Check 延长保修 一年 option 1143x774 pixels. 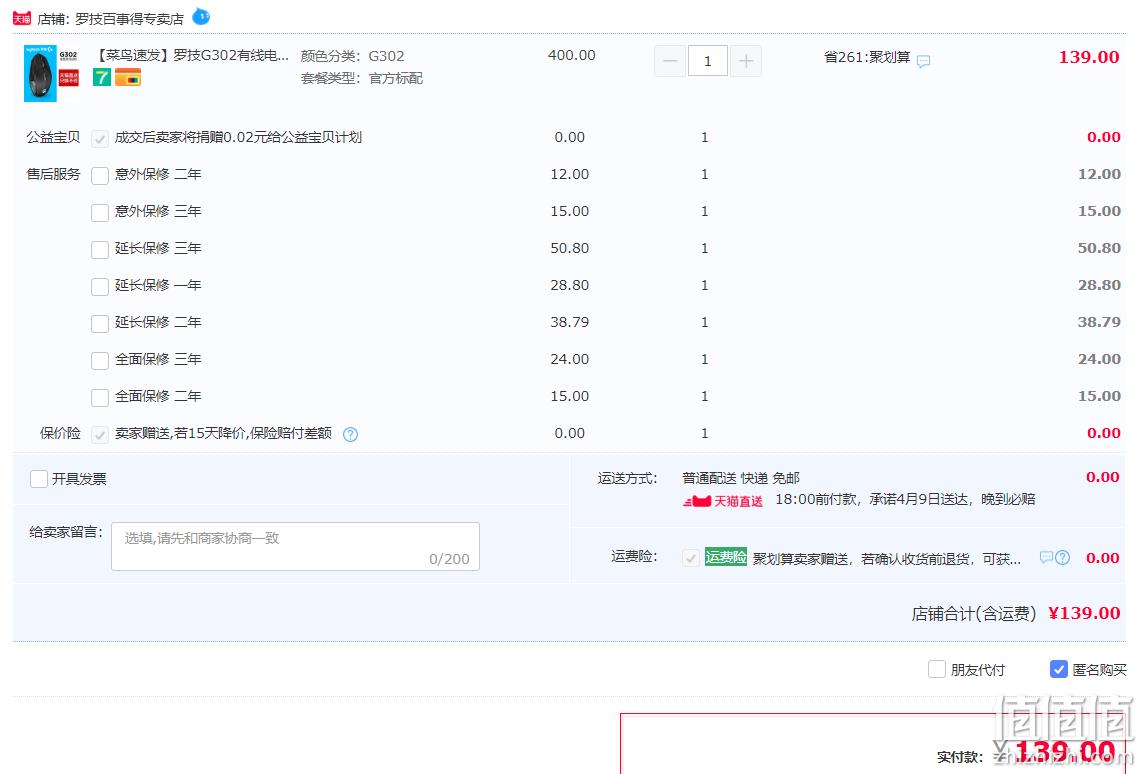tap(100, 286)
